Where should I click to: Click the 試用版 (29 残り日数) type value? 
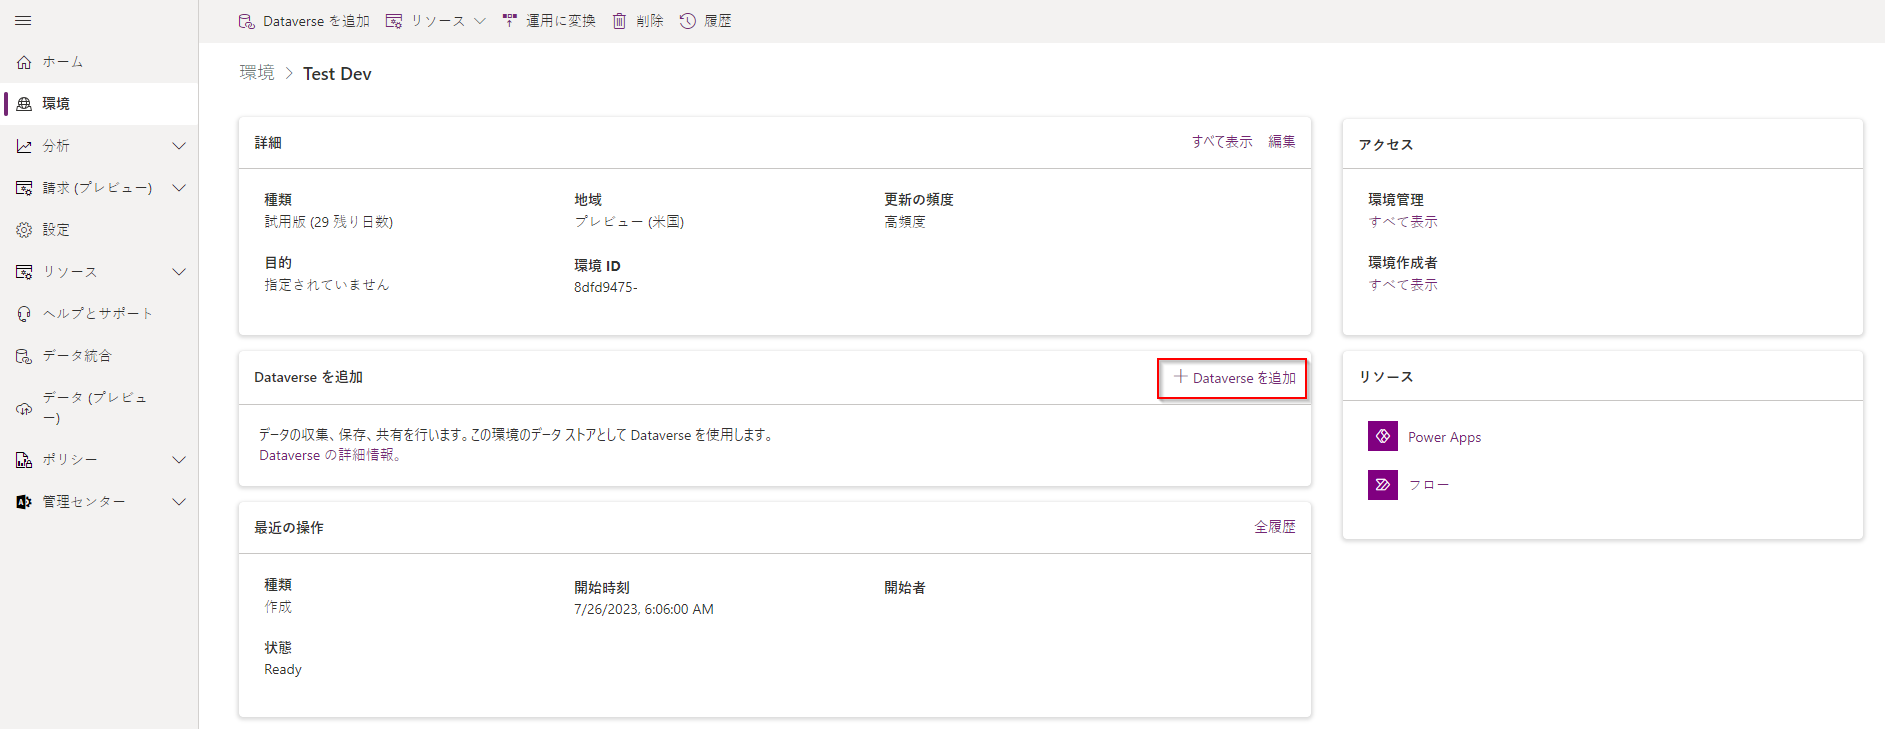pyautogui.click(x=329, y=222)
